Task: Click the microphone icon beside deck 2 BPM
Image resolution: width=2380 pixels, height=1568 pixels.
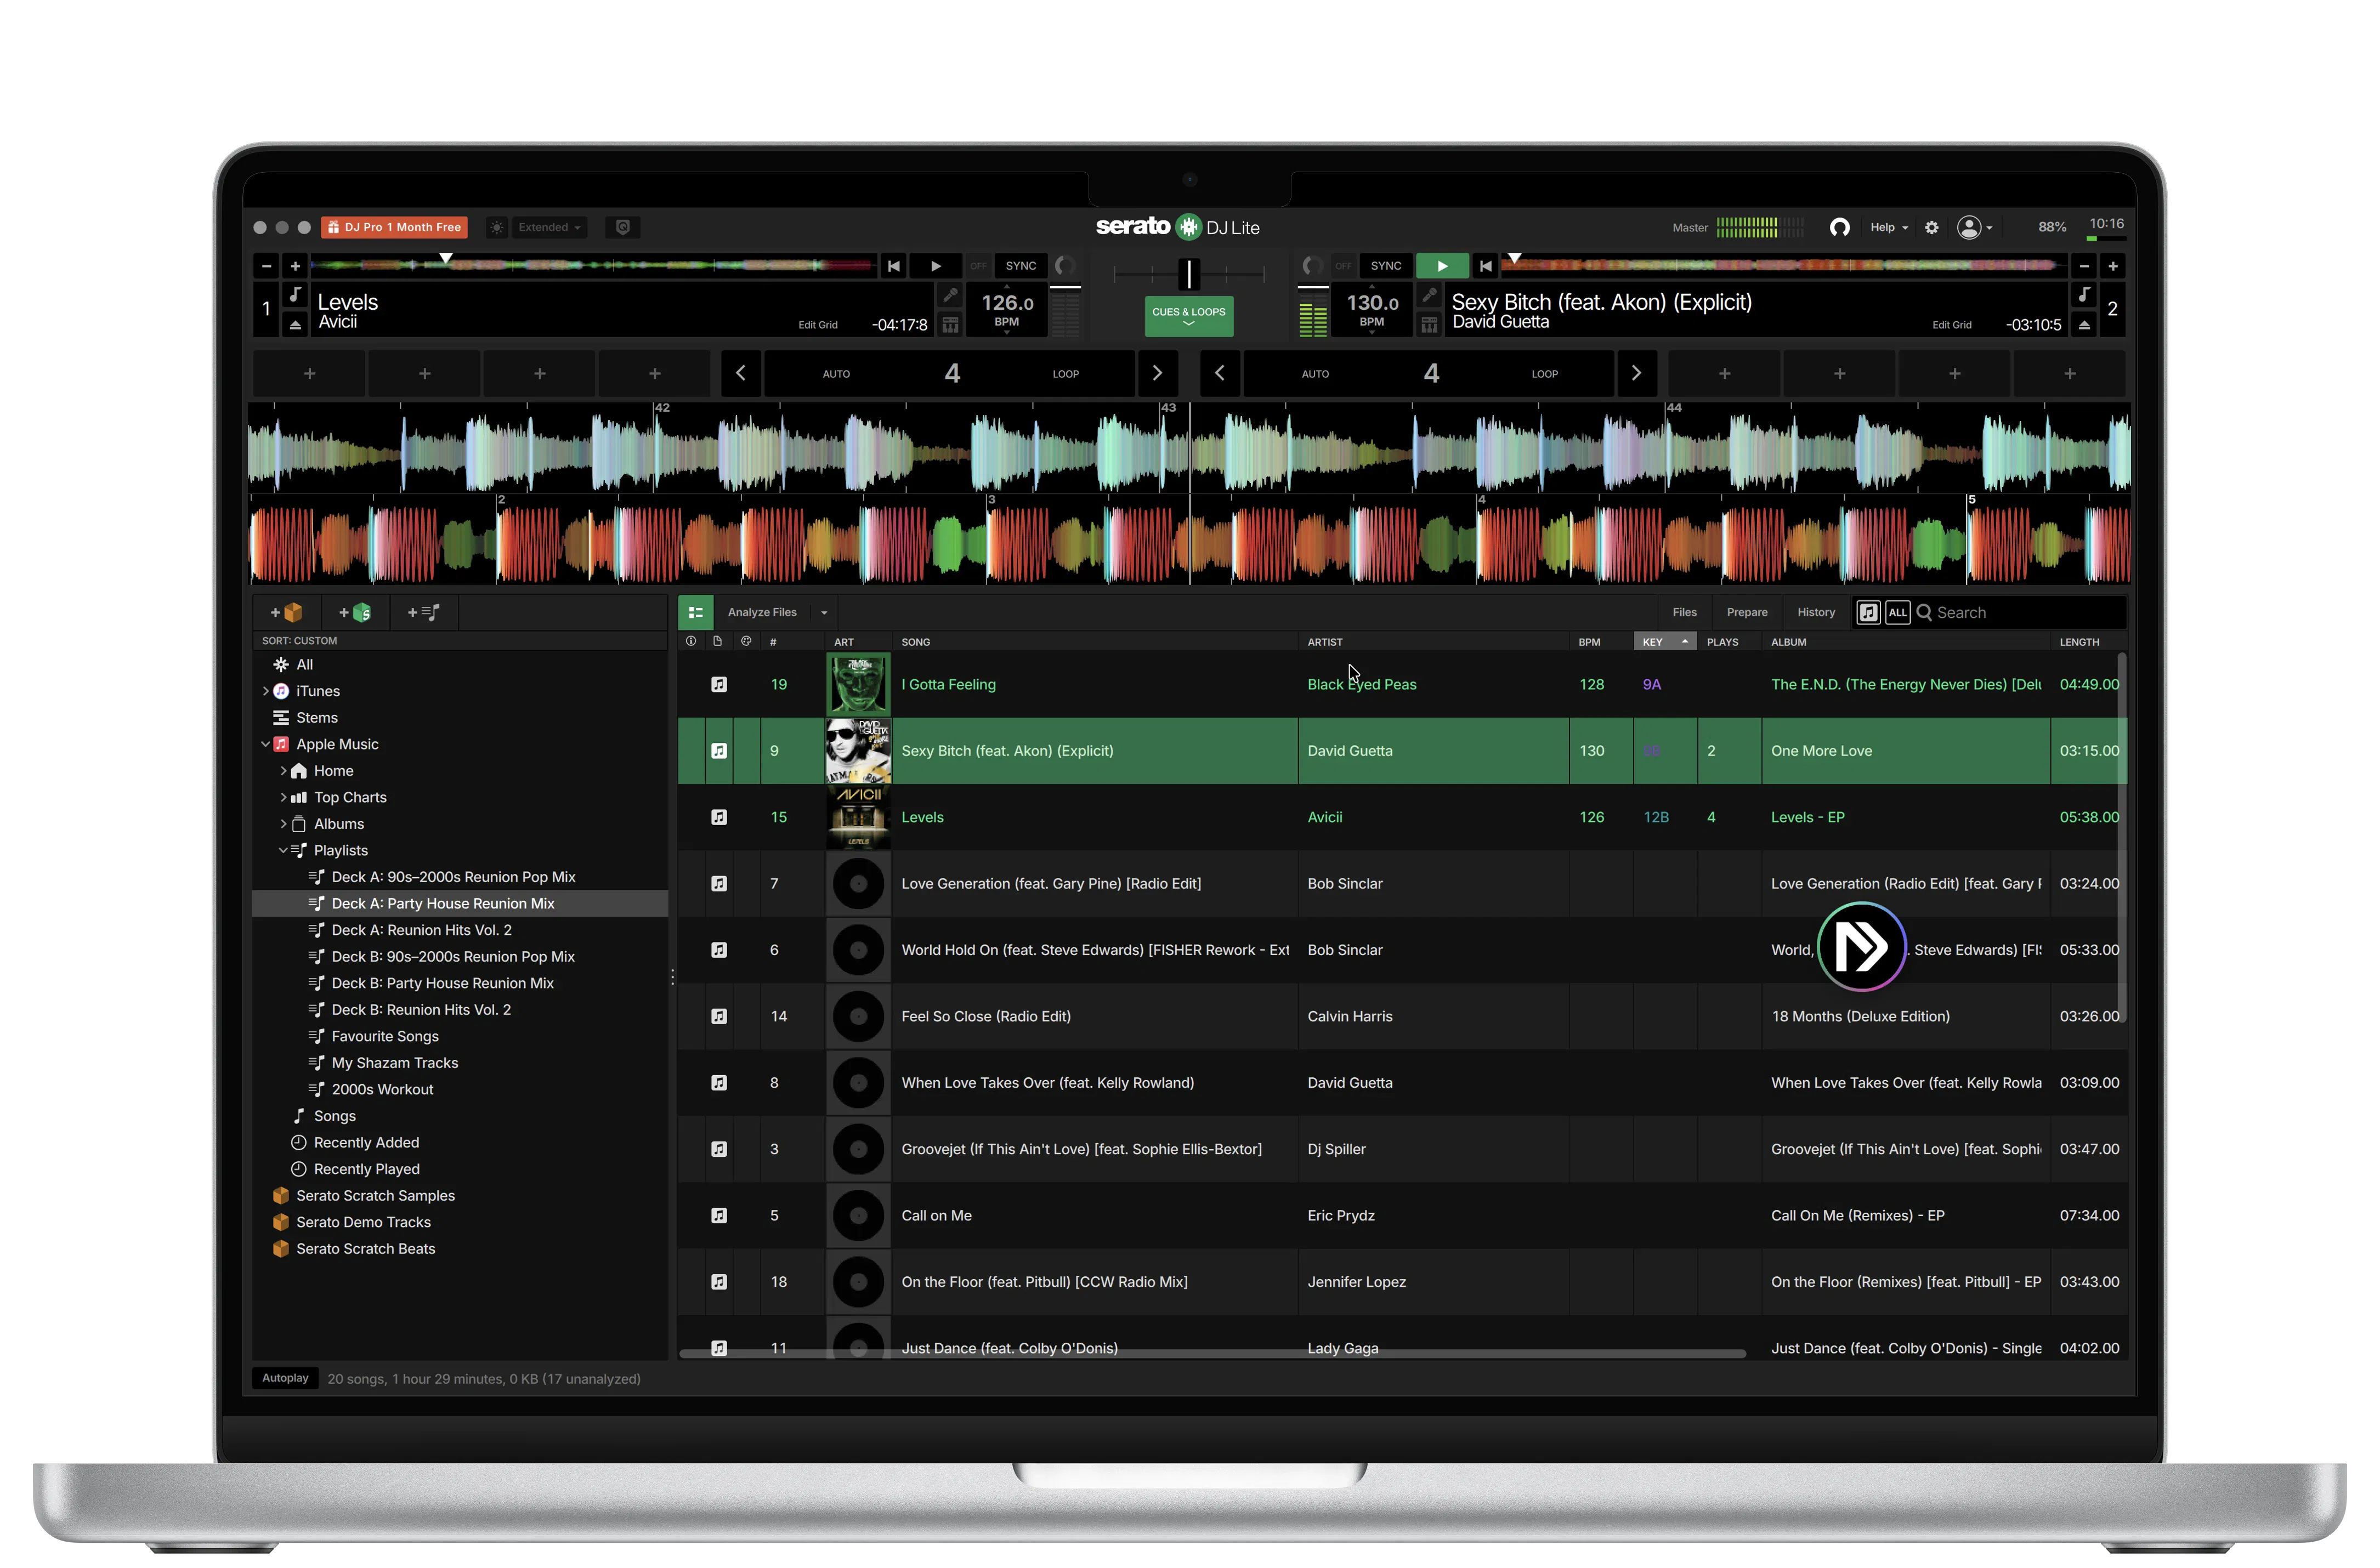Action: [x=1429, y=295]
